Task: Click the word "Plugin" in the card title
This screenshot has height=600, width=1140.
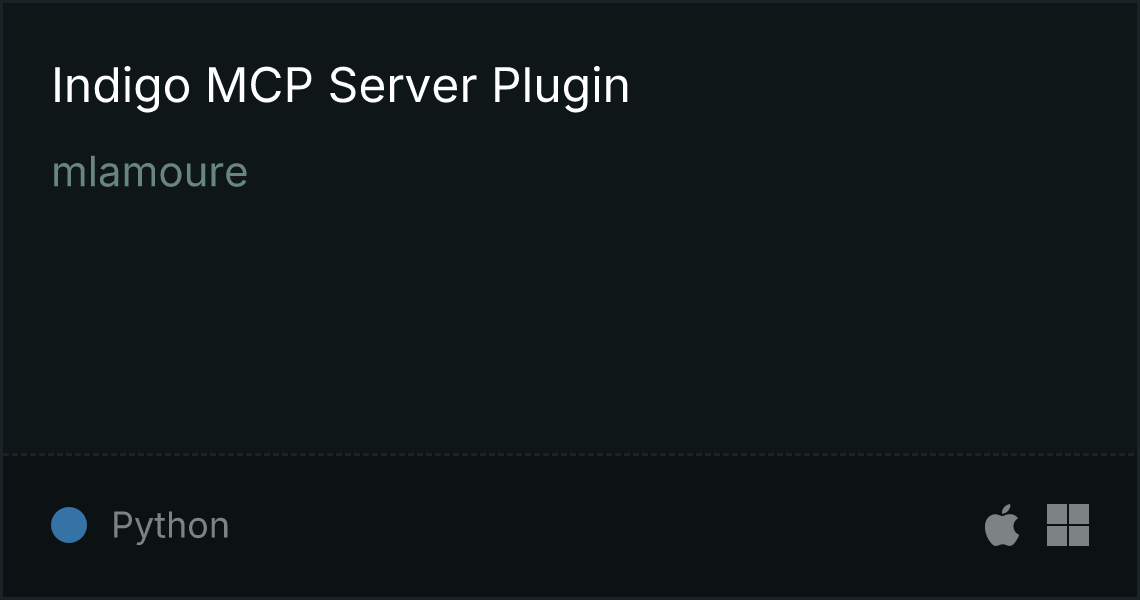Action: (x=561, y=87)
